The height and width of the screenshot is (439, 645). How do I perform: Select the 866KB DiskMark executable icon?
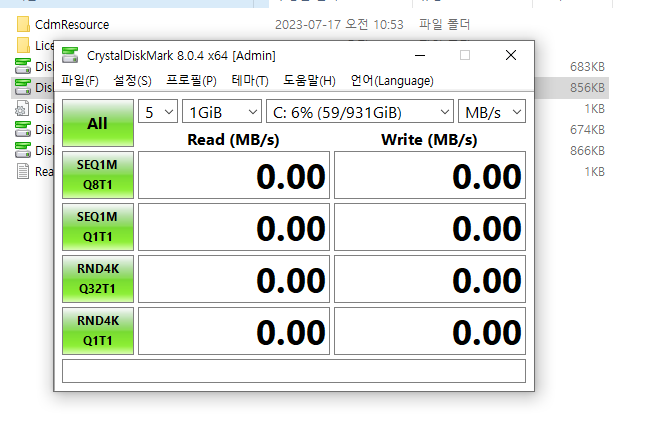point(23,150)
